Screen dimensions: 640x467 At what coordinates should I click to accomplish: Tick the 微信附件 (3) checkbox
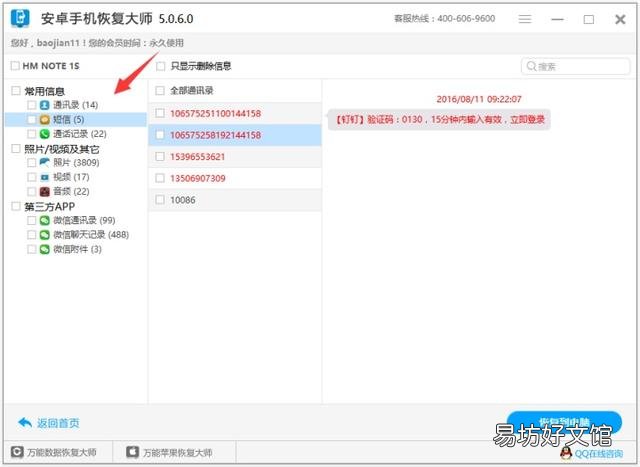point(31,249)
